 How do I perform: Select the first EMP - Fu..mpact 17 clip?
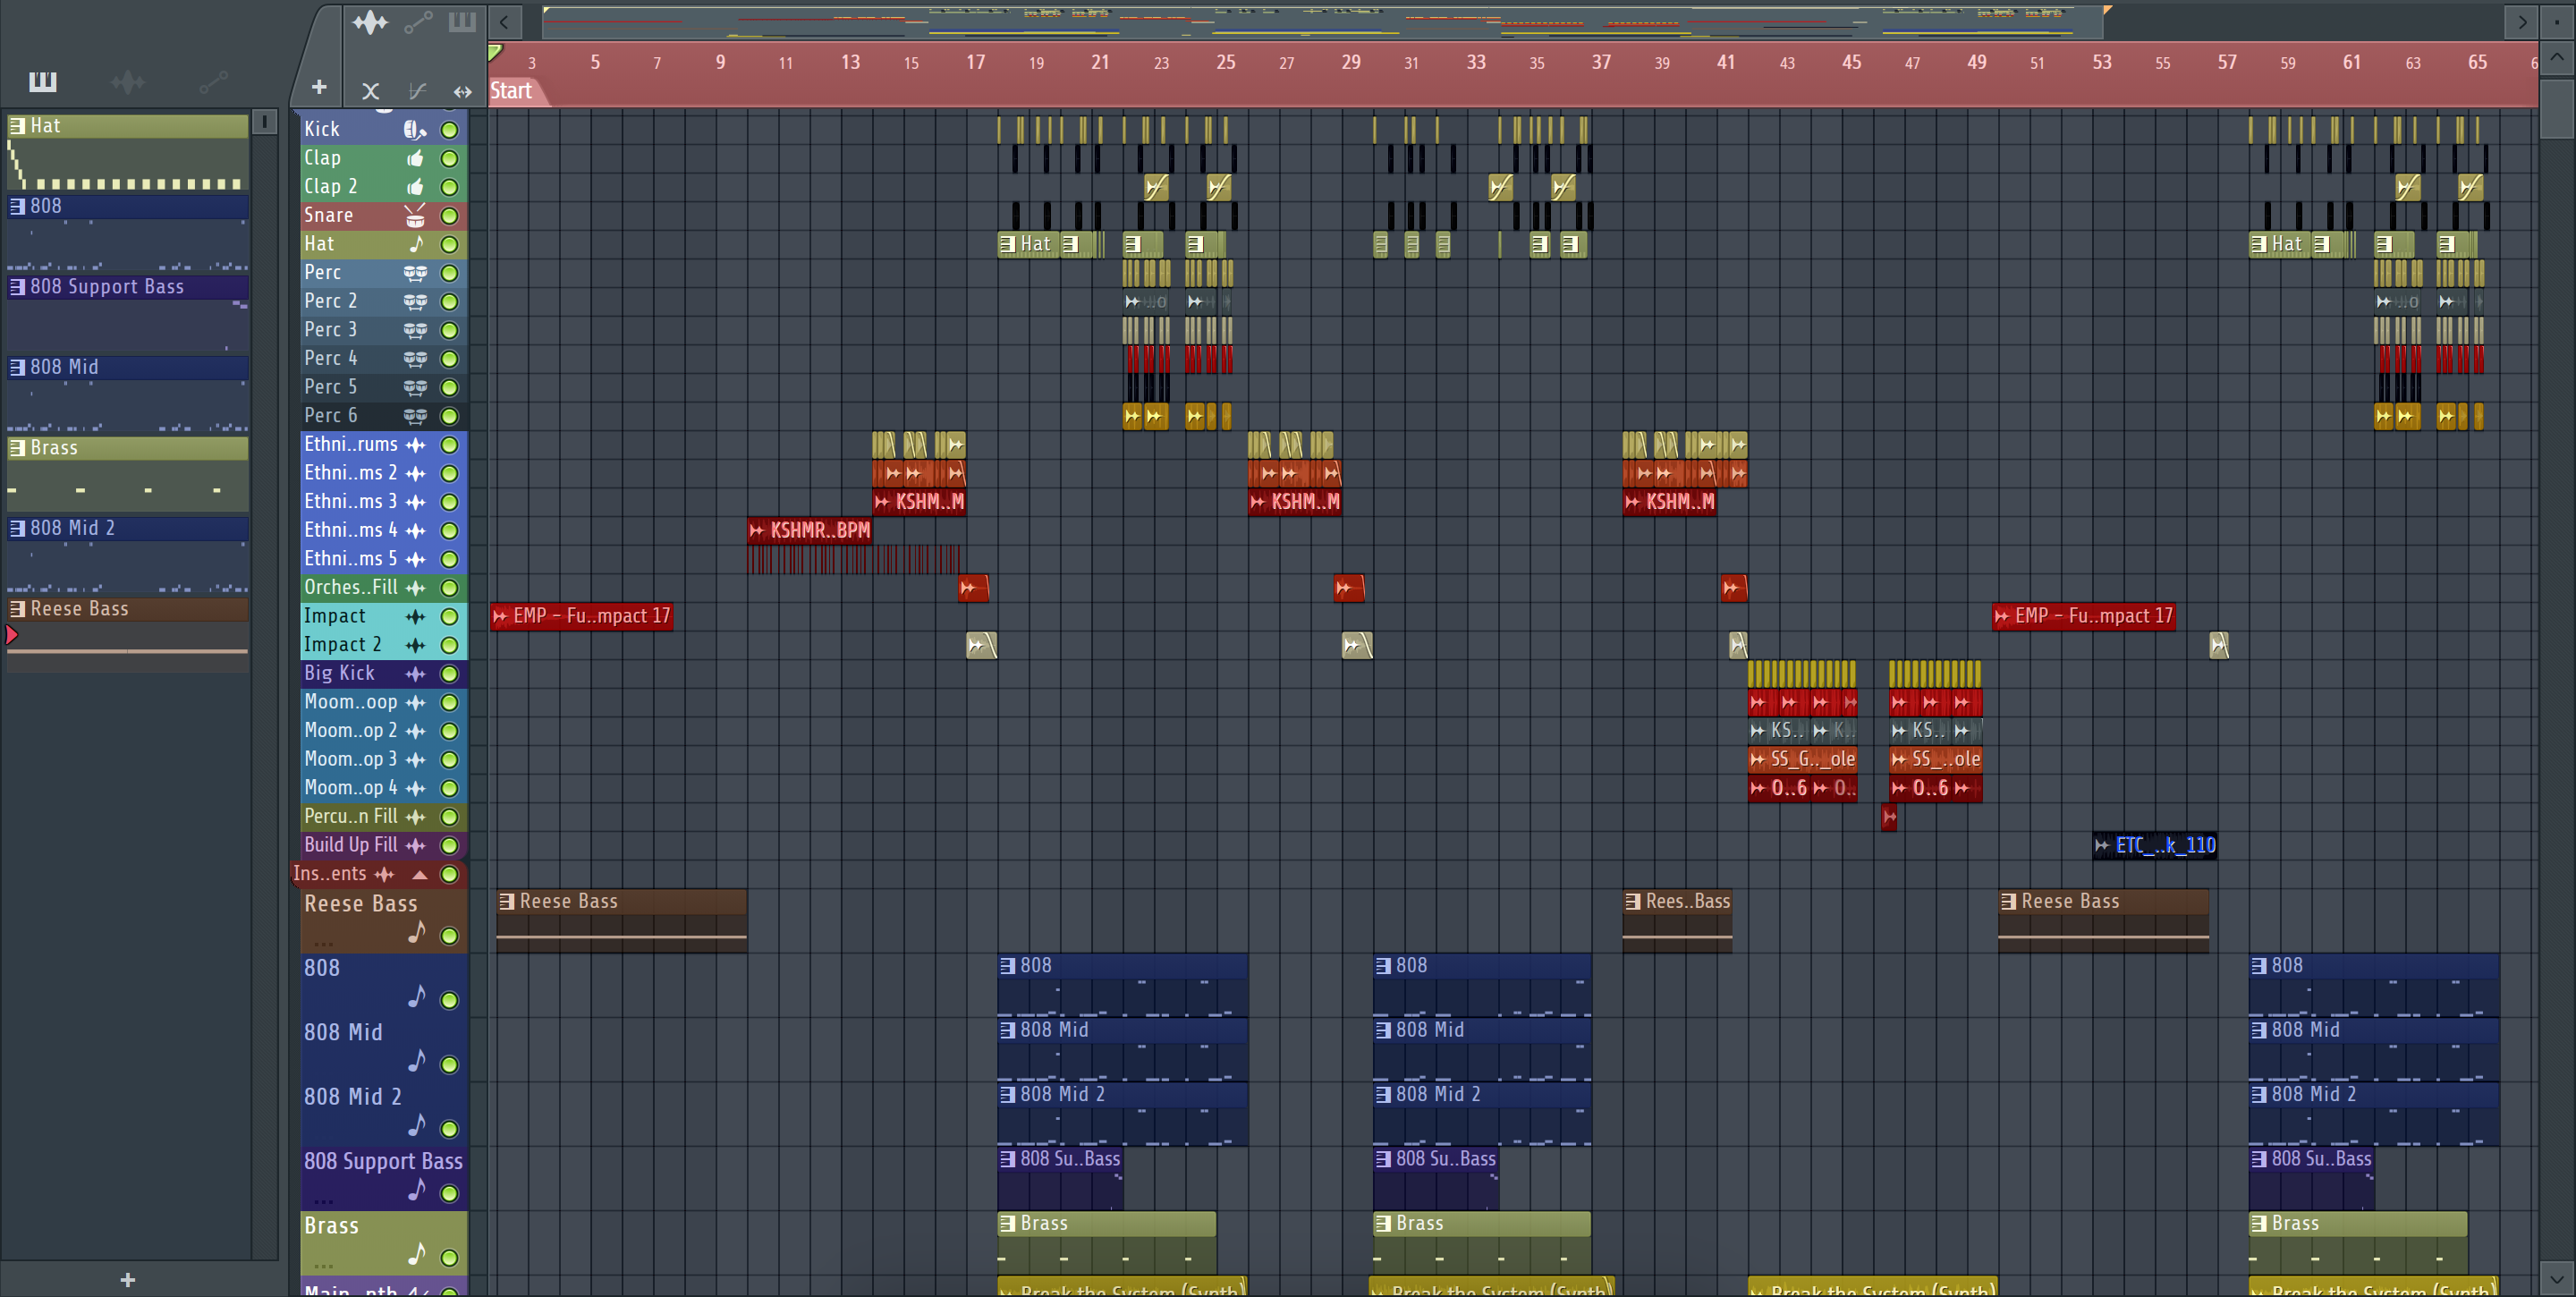click(581, 616)
